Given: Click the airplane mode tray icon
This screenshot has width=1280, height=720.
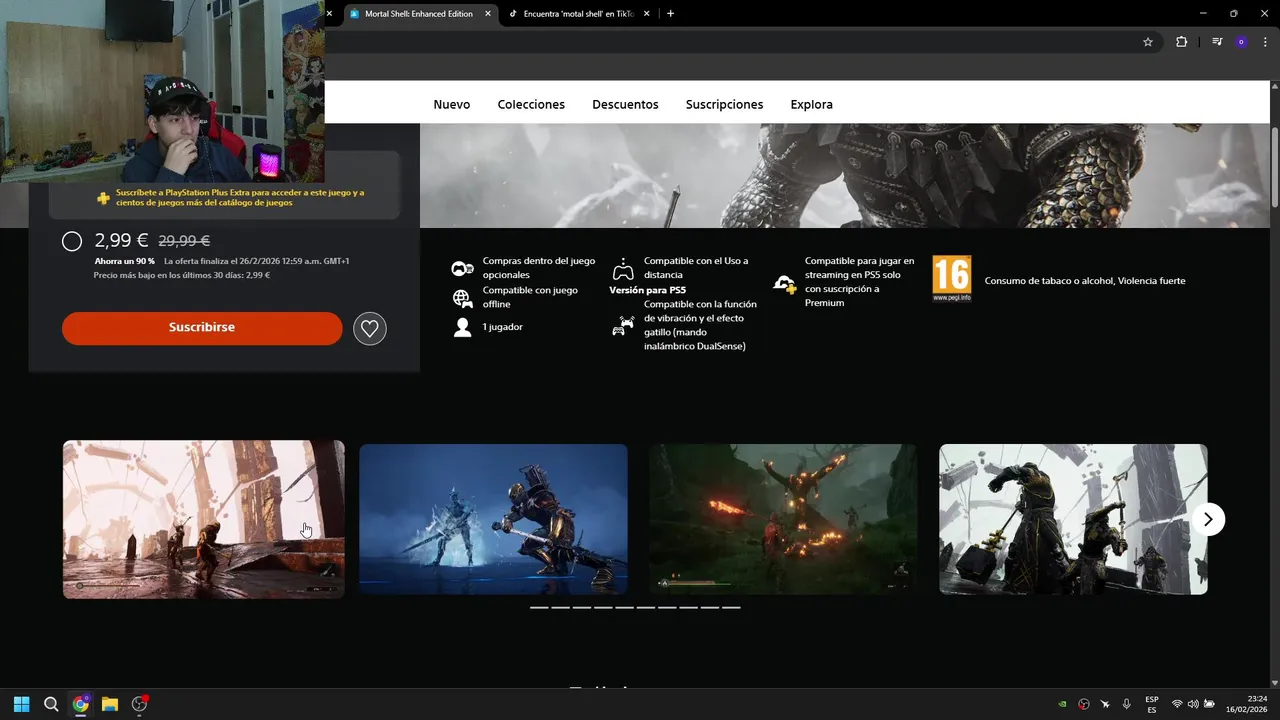Looking at the screenshot, I should [x=1105, y=704].
